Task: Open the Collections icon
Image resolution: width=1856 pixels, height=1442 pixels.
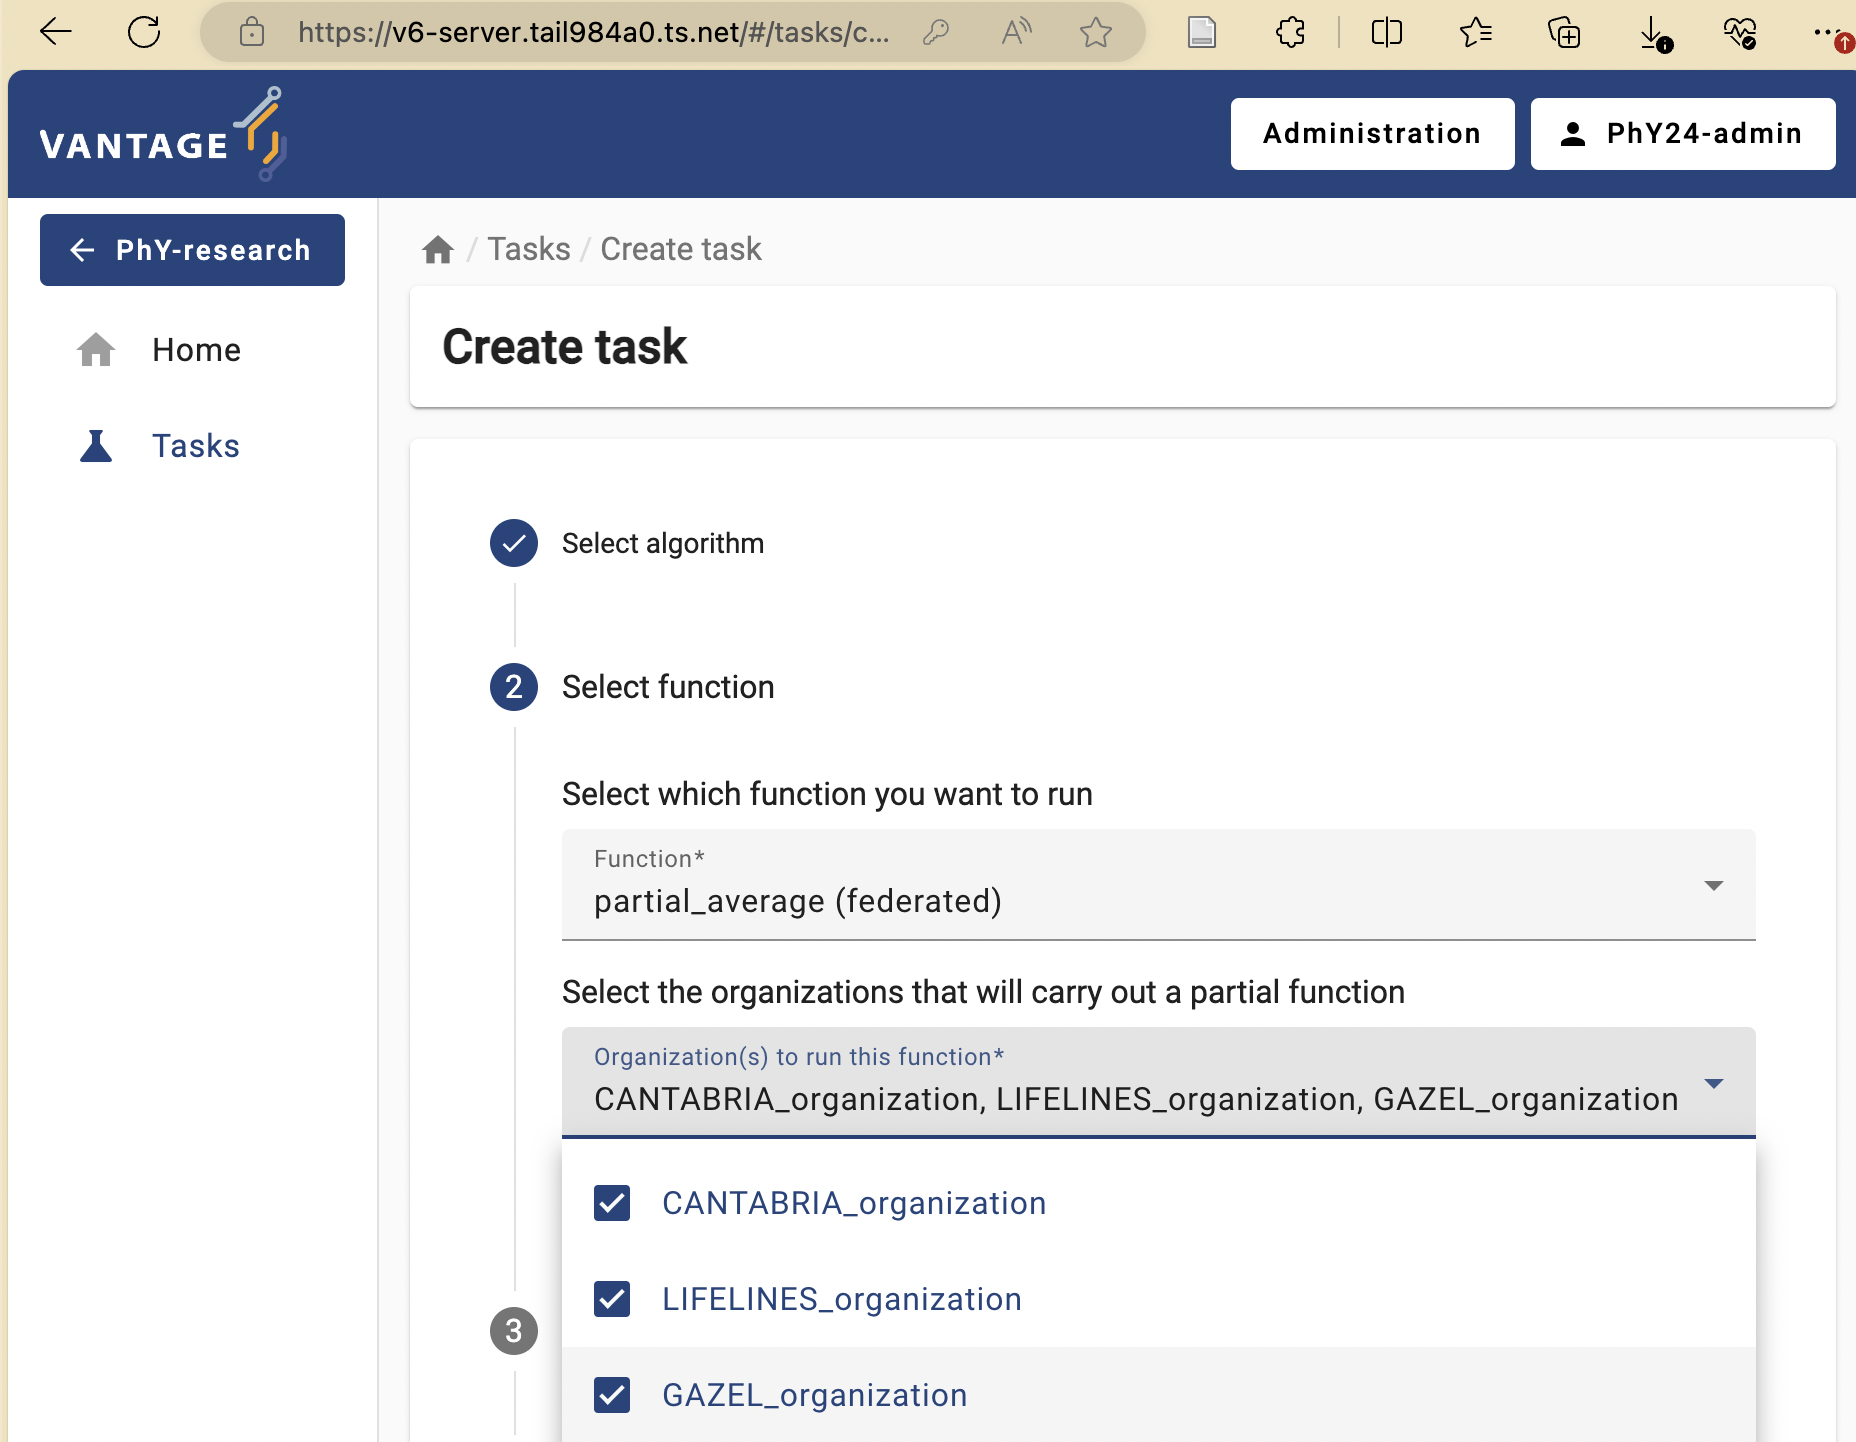Action: [x=1564, y=33]
